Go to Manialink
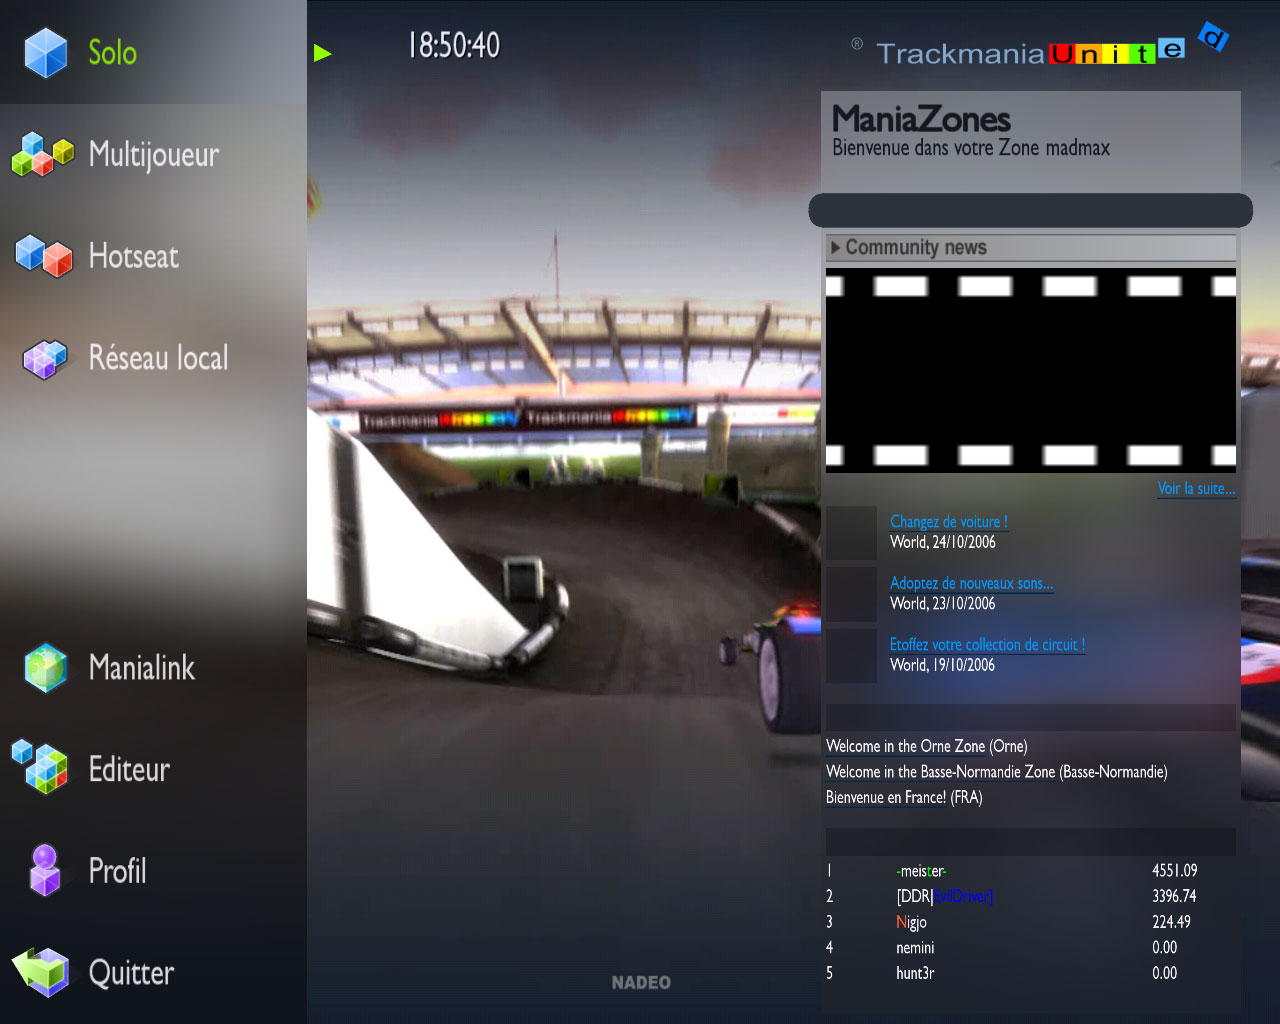1280x1024 pixels. 142,668
